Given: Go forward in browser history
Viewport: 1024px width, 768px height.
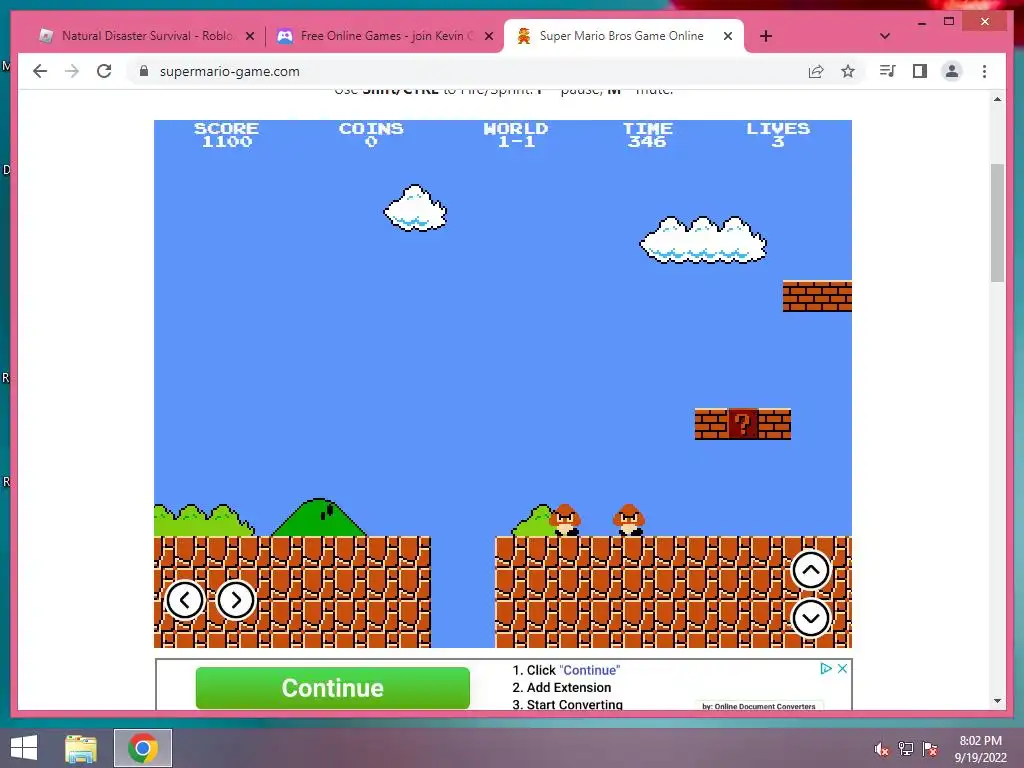Looking at the screenshot, I should [x=72, y=71].
